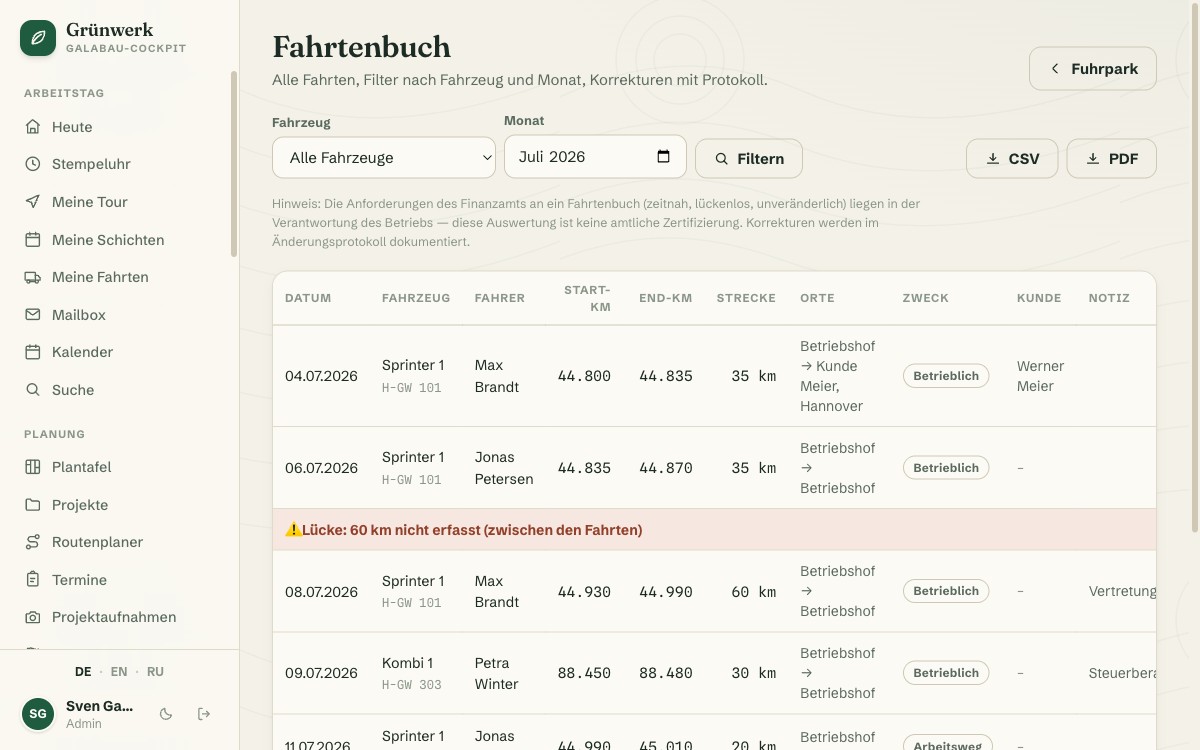Open the Plantafel menu item
Viewport: 1200px width, 750px height.
point(120,467)
